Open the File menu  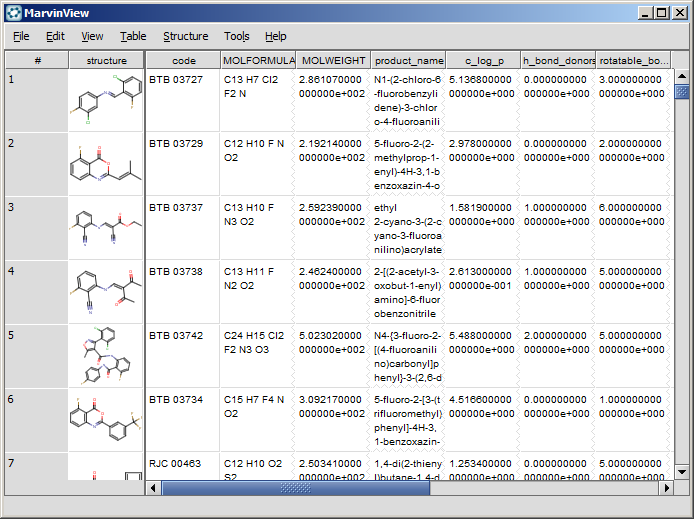pyautogui.click(x=21, y=36)
